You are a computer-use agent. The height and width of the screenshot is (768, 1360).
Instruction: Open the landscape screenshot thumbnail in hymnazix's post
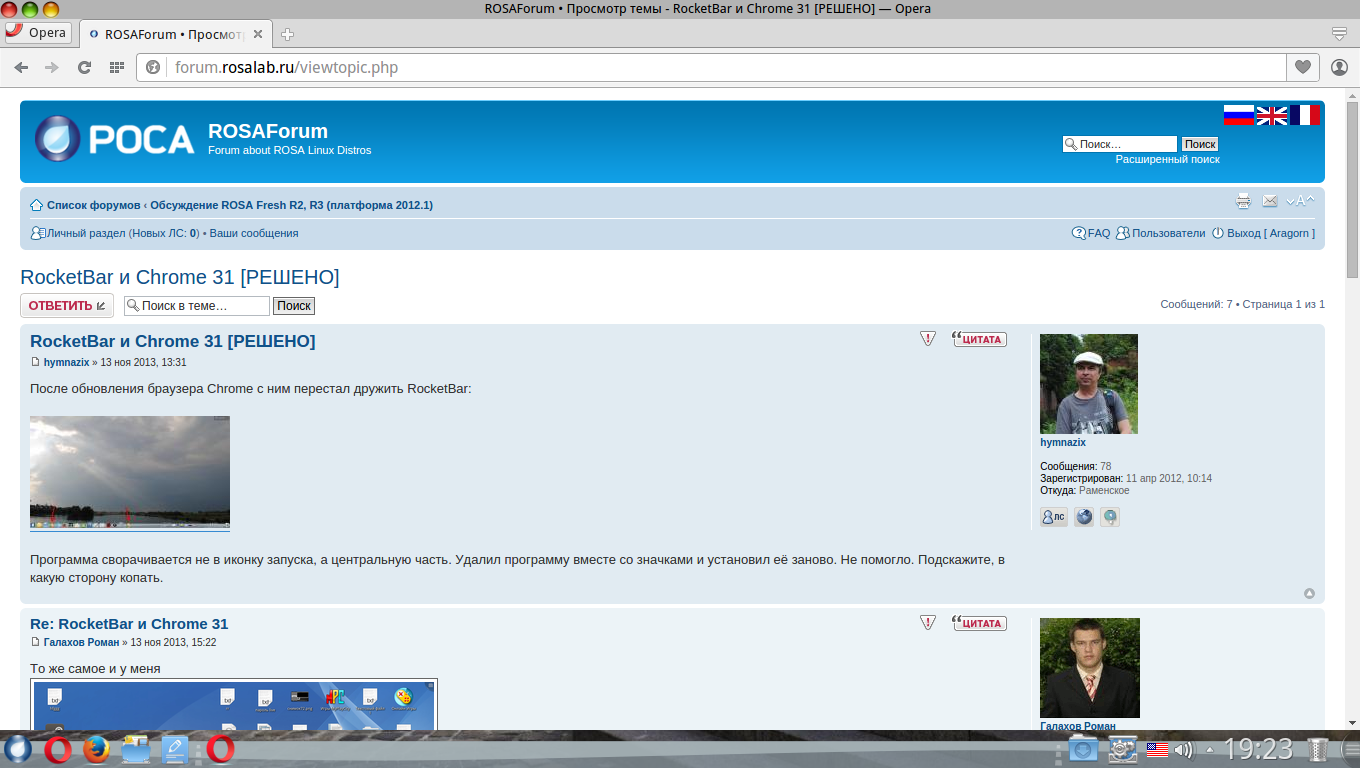[130, 472]
